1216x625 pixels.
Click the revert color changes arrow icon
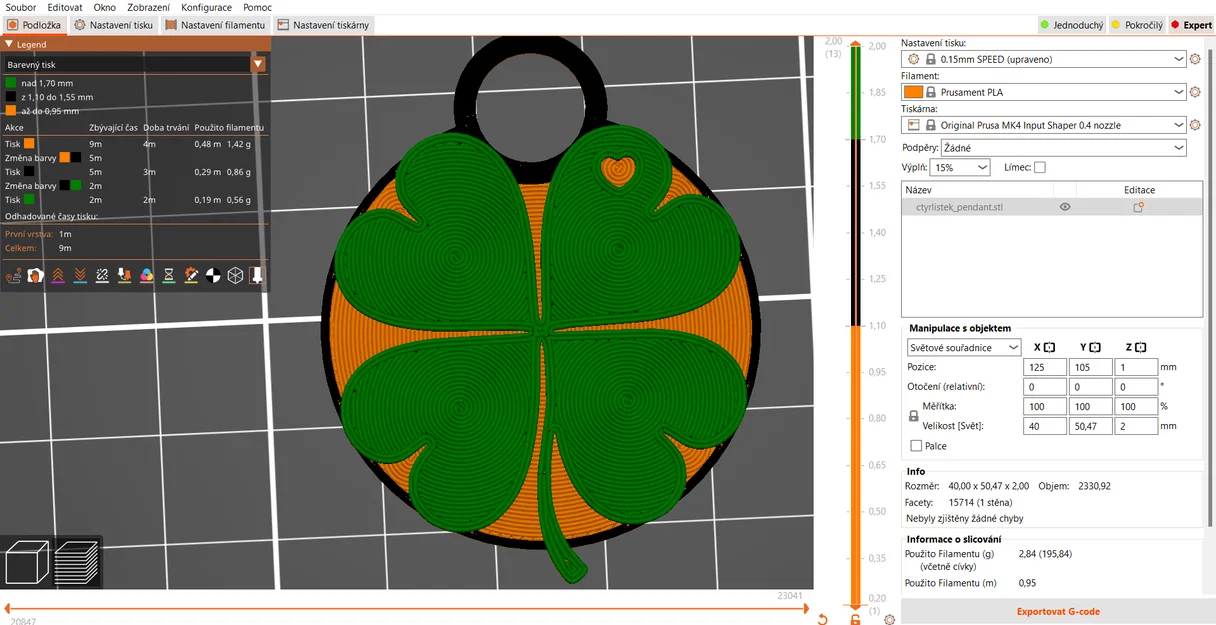pyautogui.click(x=822, y=620)
